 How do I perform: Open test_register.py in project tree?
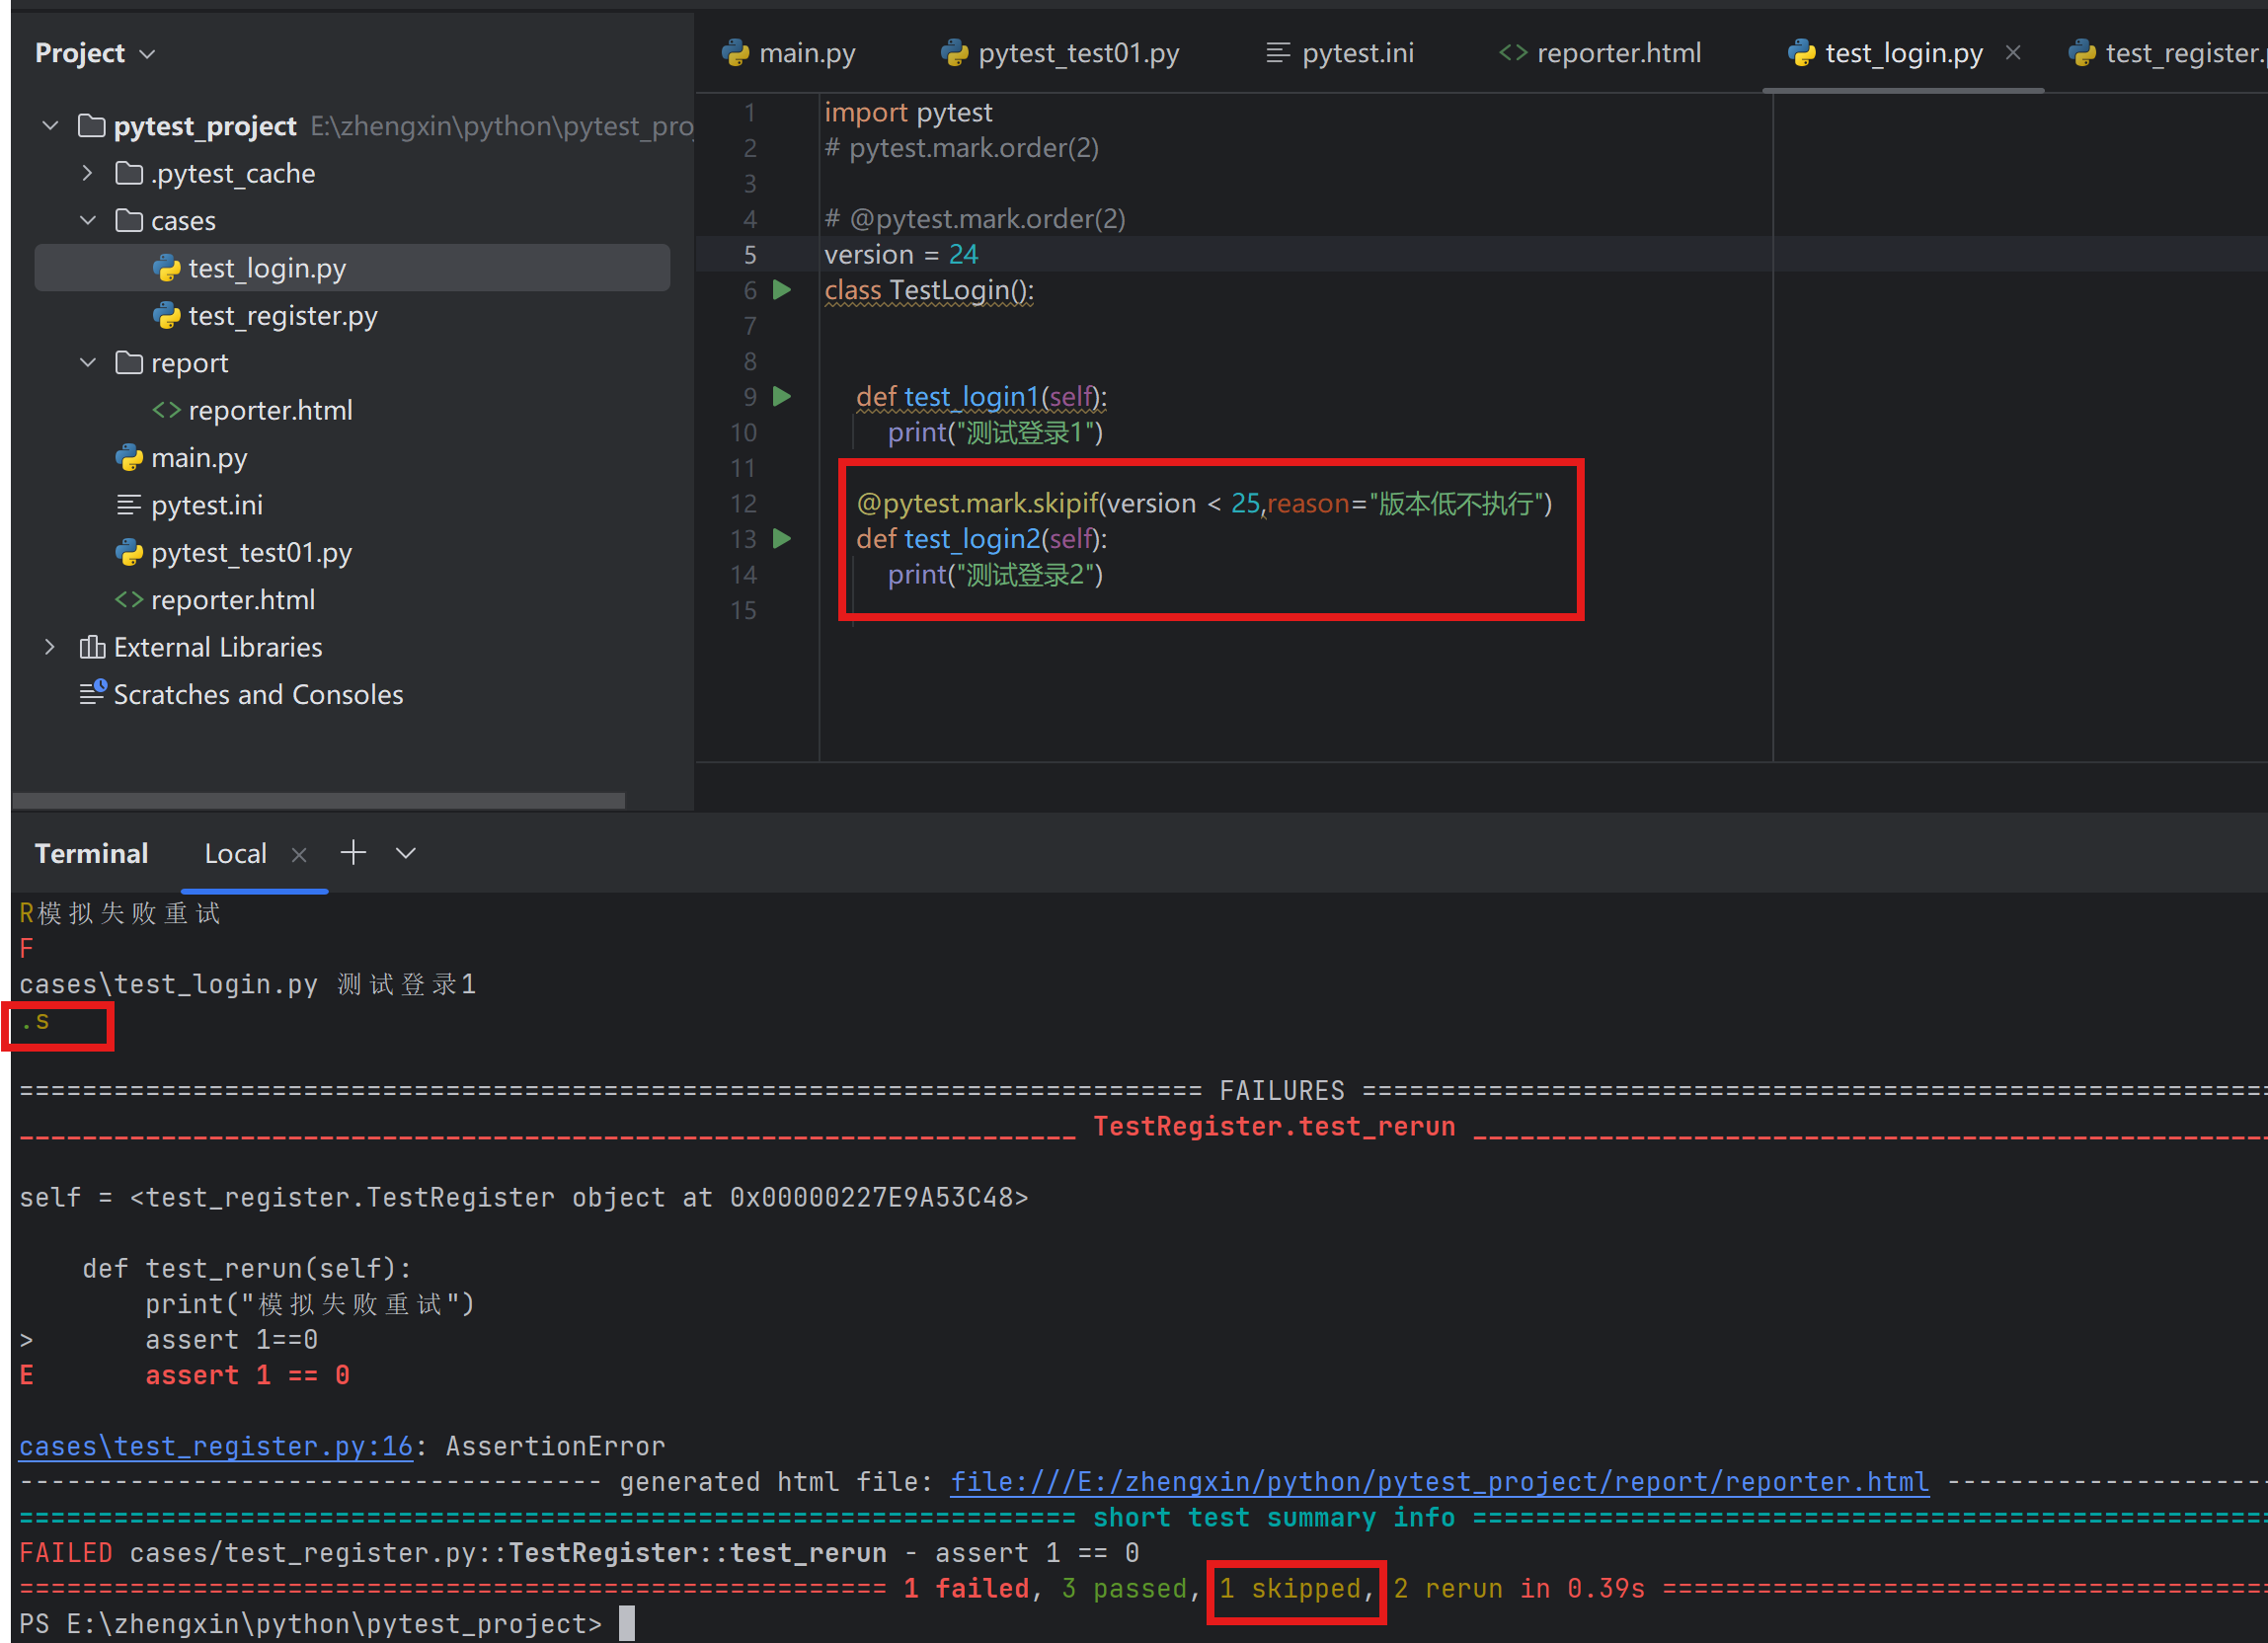pos(282,316)
